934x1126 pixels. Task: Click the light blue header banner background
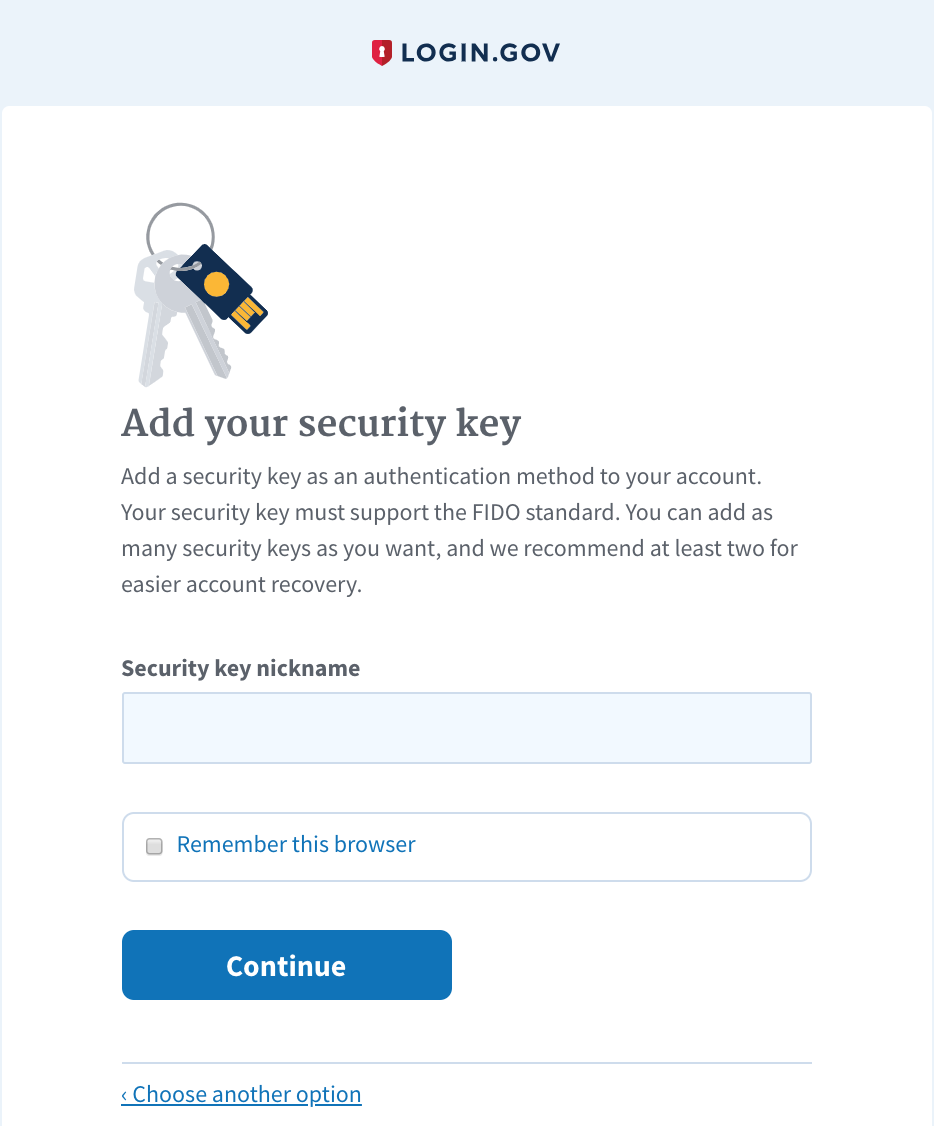pos(750,50)
